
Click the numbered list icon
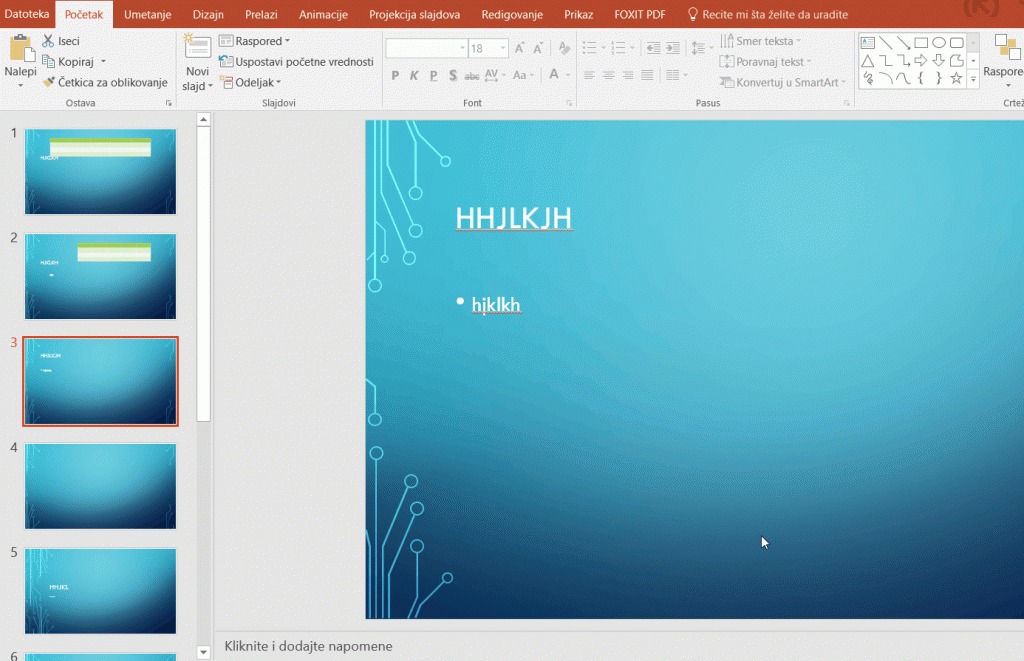click(x=618, y=48)
